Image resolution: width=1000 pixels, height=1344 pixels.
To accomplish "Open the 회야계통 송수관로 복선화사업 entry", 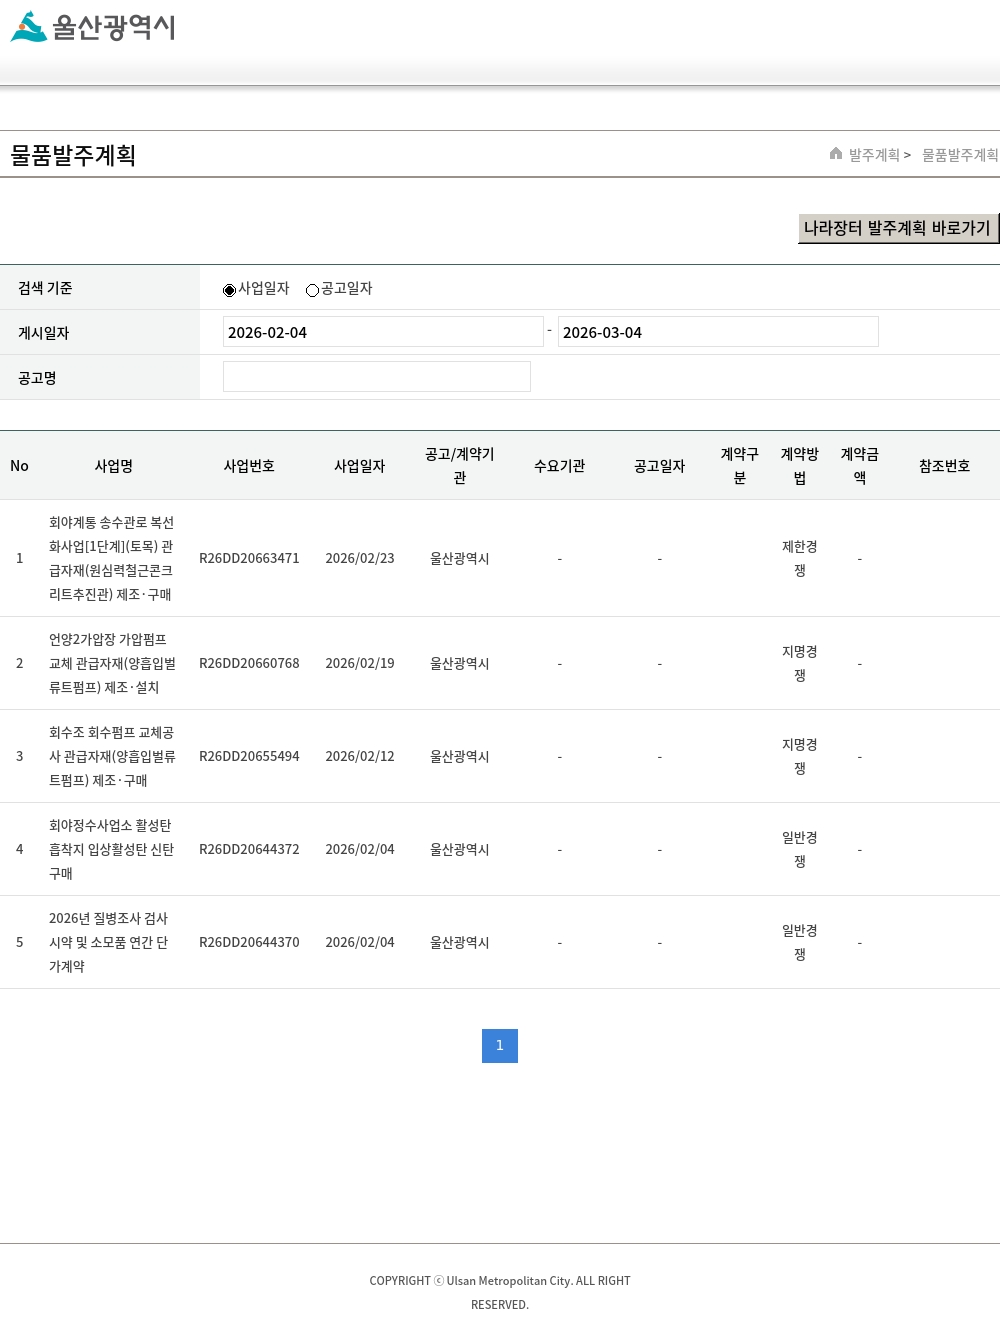I will pyautogui.click(x=112, y=558).
